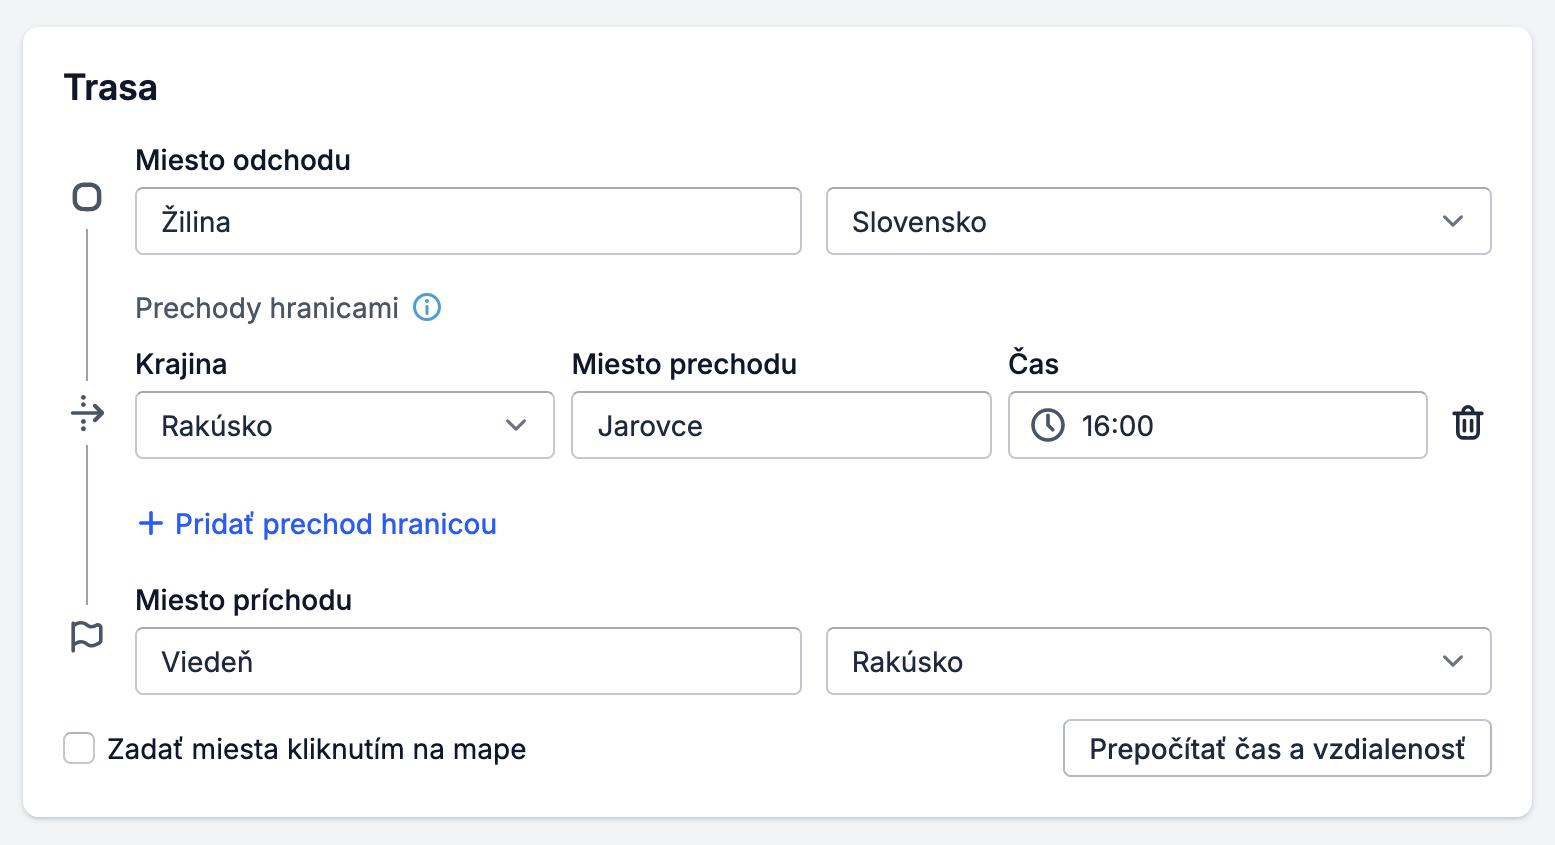Select the Trasa section heading
The height and width of the screenshot is (845, 1555).
pyautogui.click(x=110, y=87)
